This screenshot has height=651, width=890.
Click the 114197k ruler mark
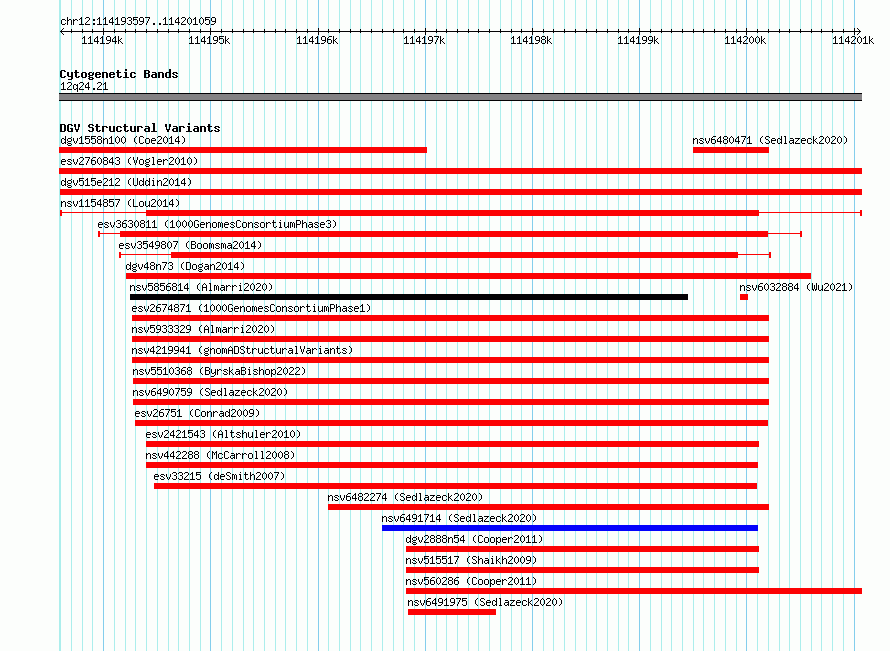click(x=424, y=40)
